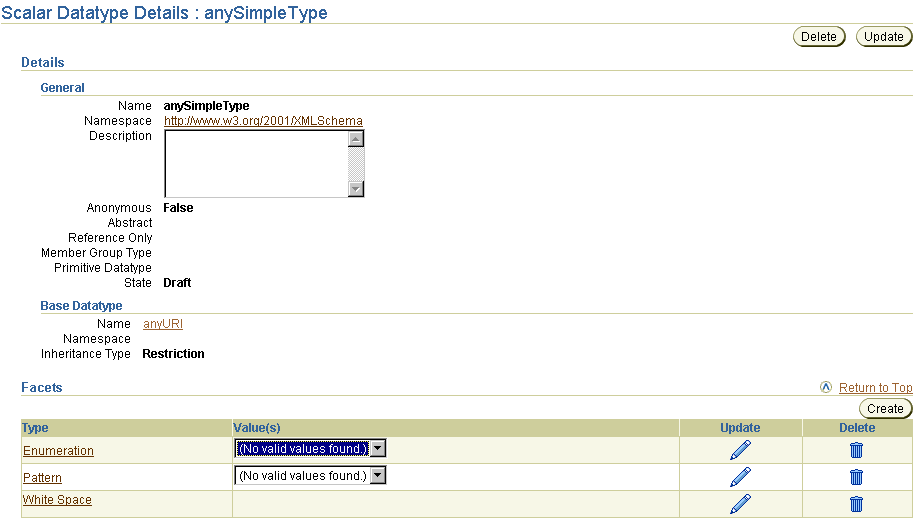The width and height of the screenshot is (915, 518).
Task: Click the Description scrollbar down arrow
Action: [356, 189]
